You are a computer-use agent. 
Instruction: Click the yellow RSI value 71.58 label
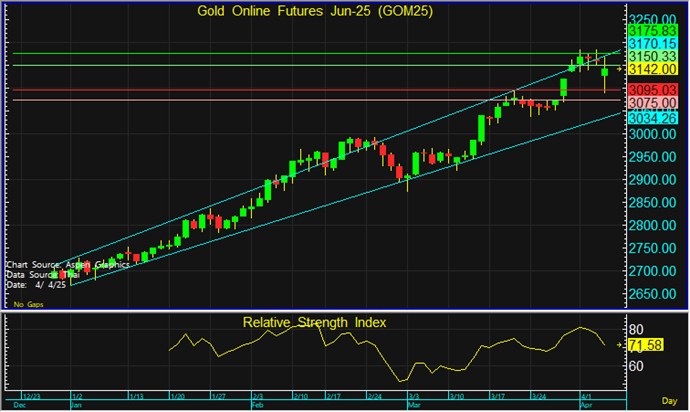(646, 345)
